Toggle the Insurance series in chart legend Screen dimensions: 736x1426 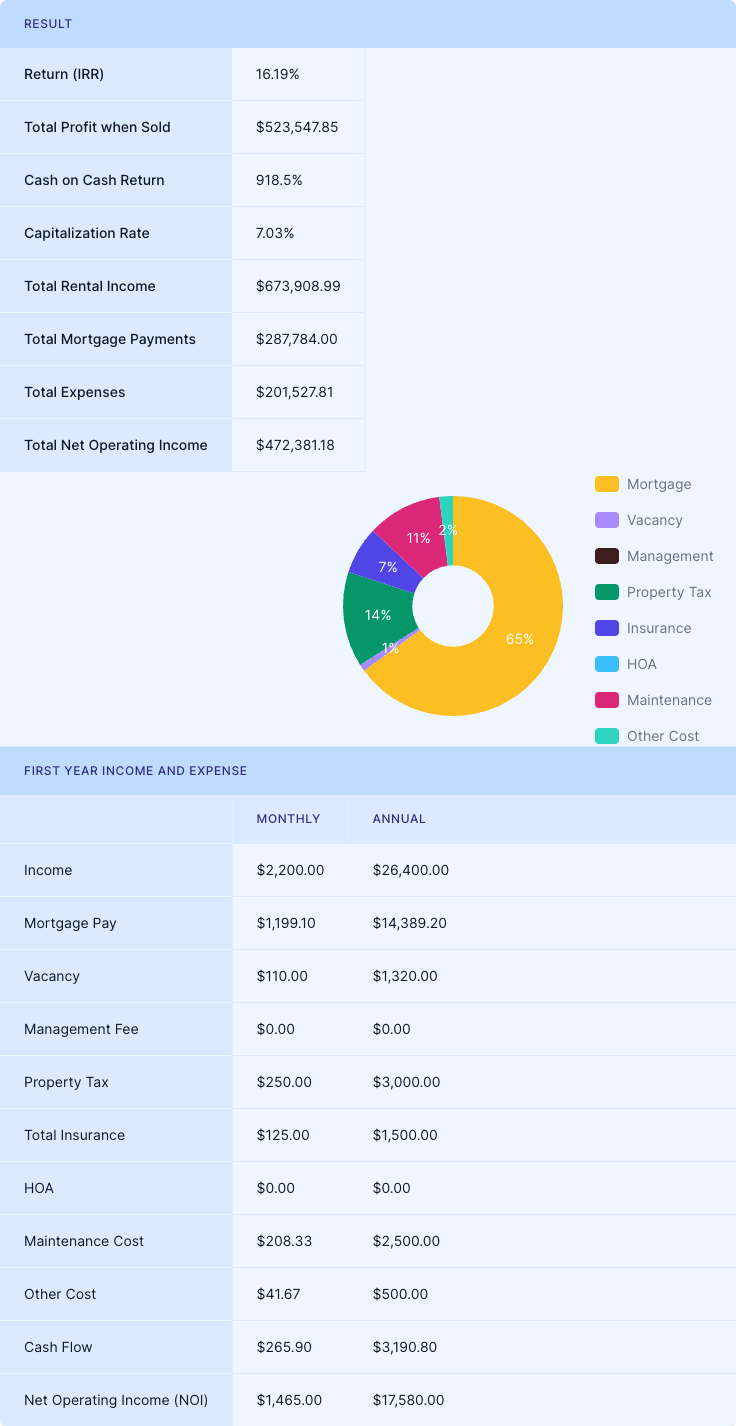[x=658, y=628]
